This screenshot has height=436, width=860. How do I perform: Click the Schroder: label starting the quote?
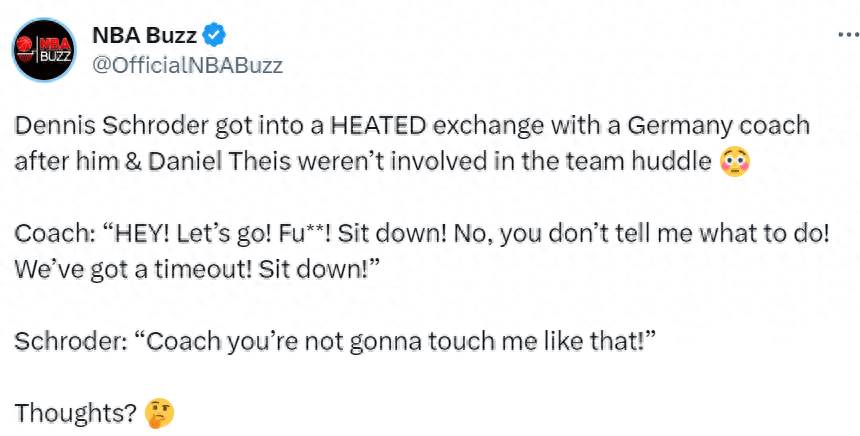point(70,342)
